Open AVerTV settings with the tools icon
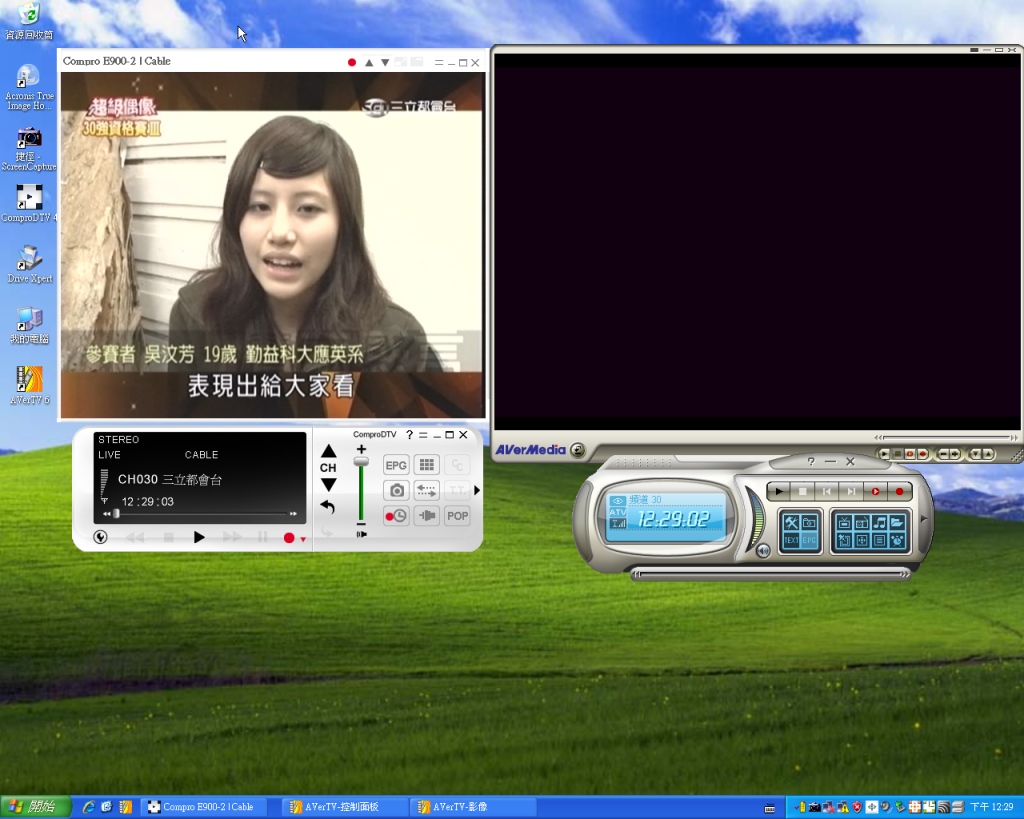The width and height of the screenshot is (1024, 819). 792,522
